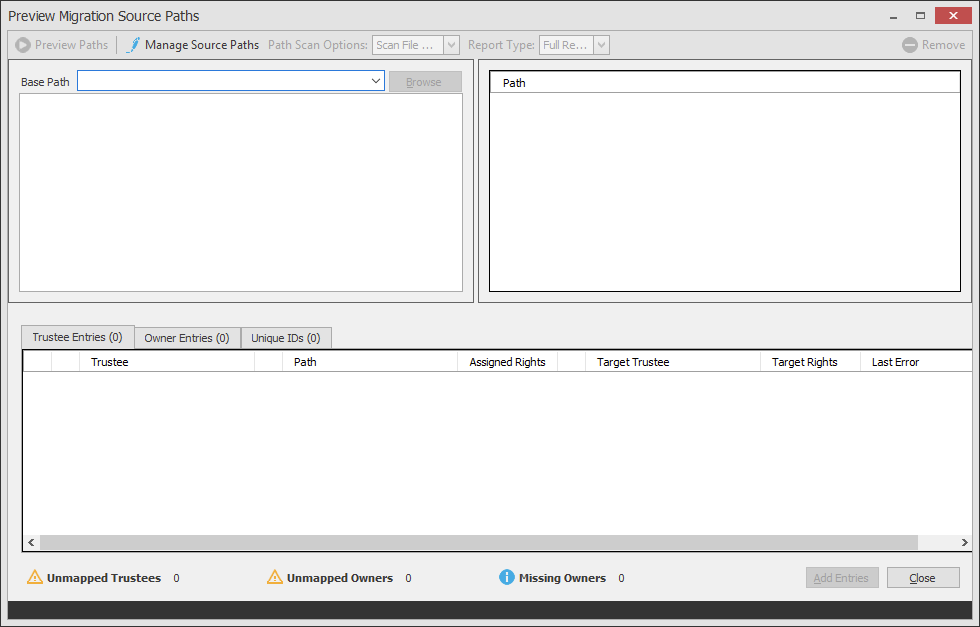Click the Unmapped Owners warning icon
The height and width of the screenshot is (627, 980).
[275, 578]
